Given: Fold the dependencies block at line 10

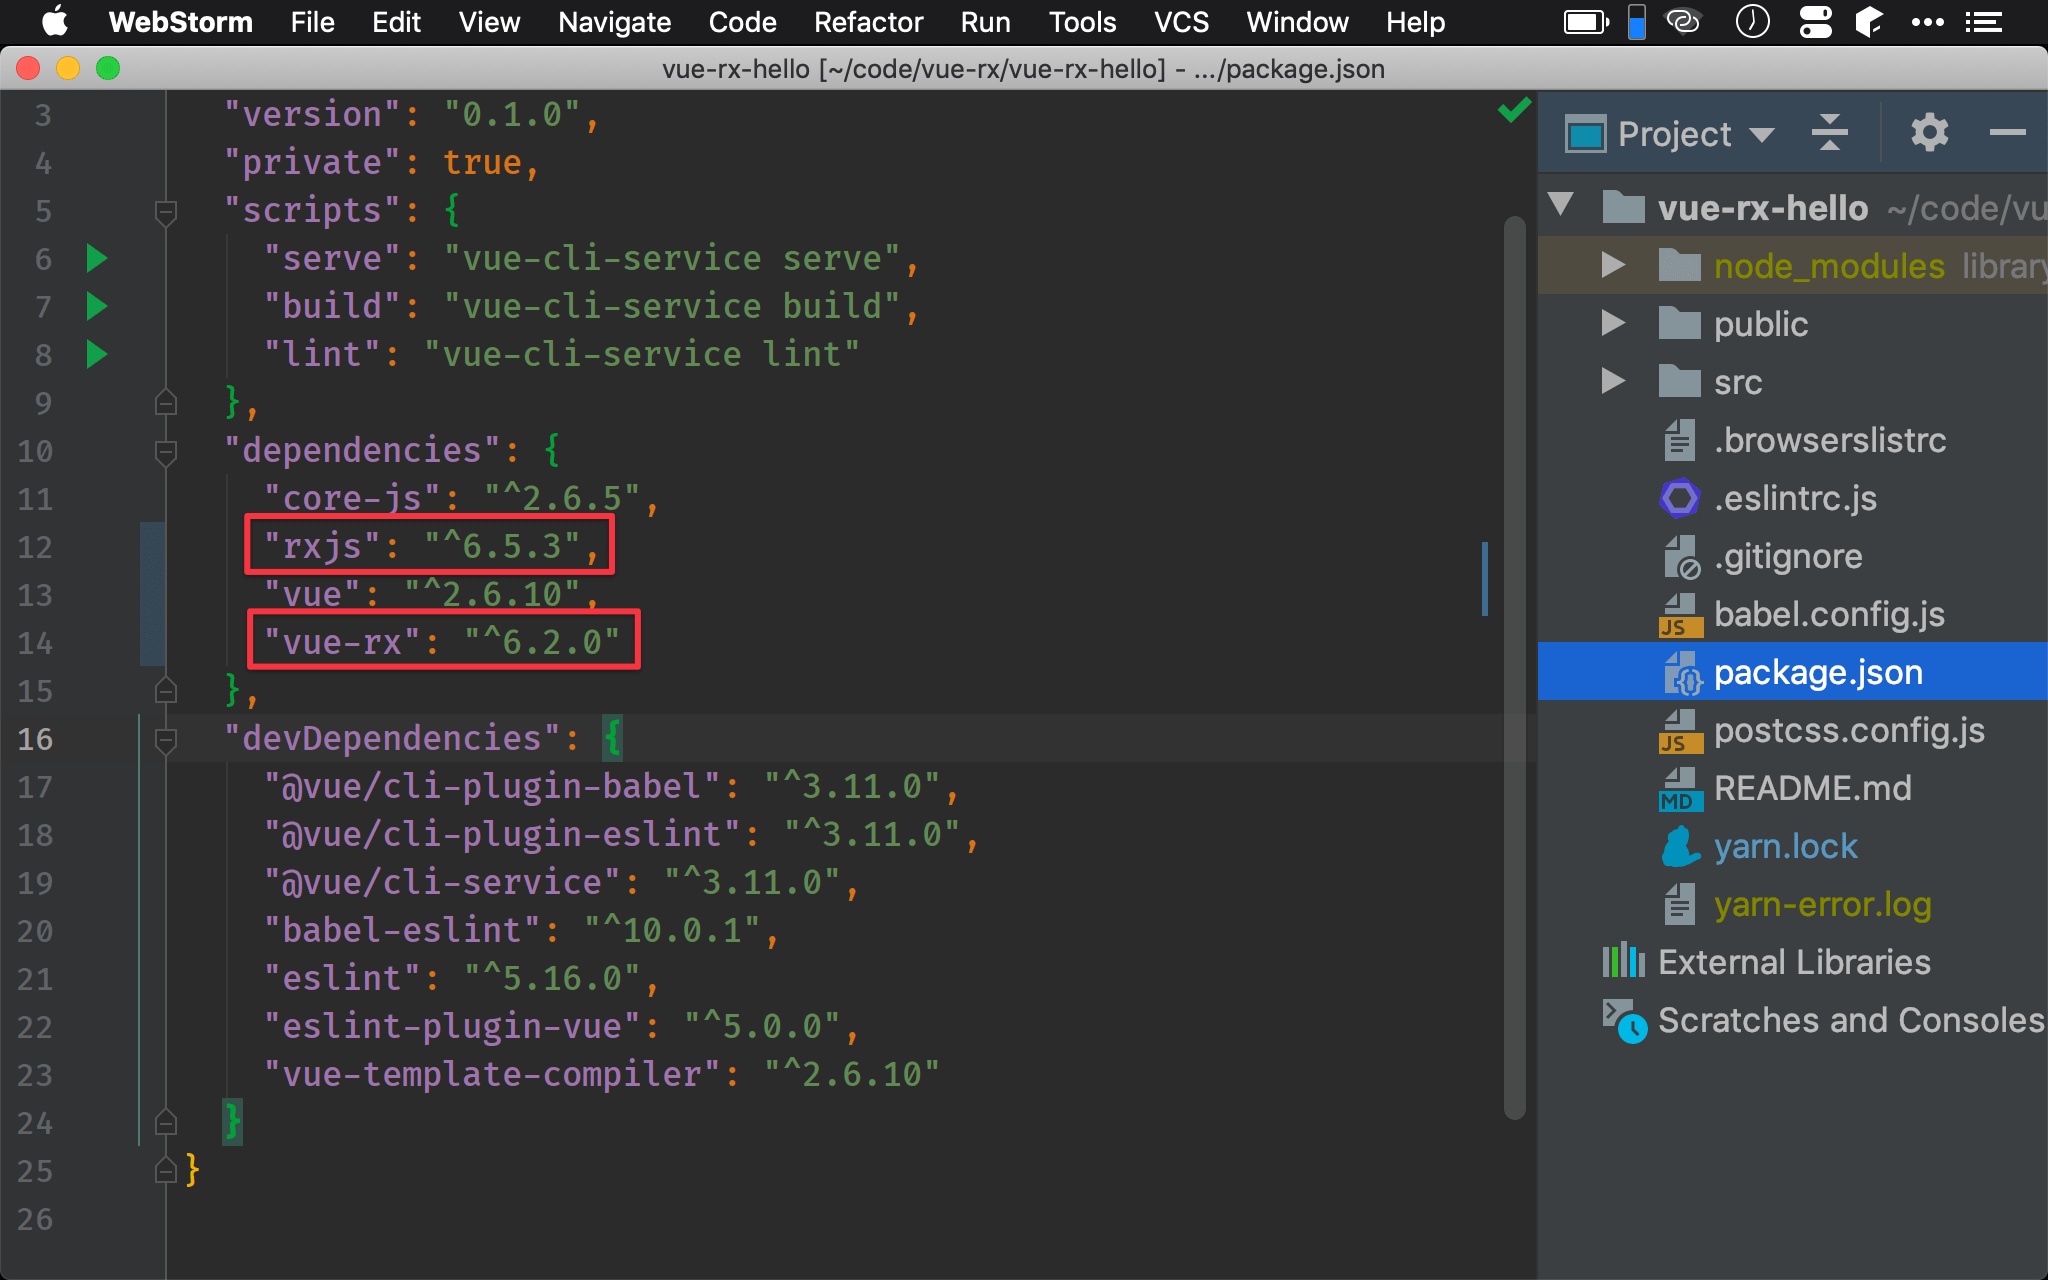Looking at the screenshot, I should tap(166, 451).
